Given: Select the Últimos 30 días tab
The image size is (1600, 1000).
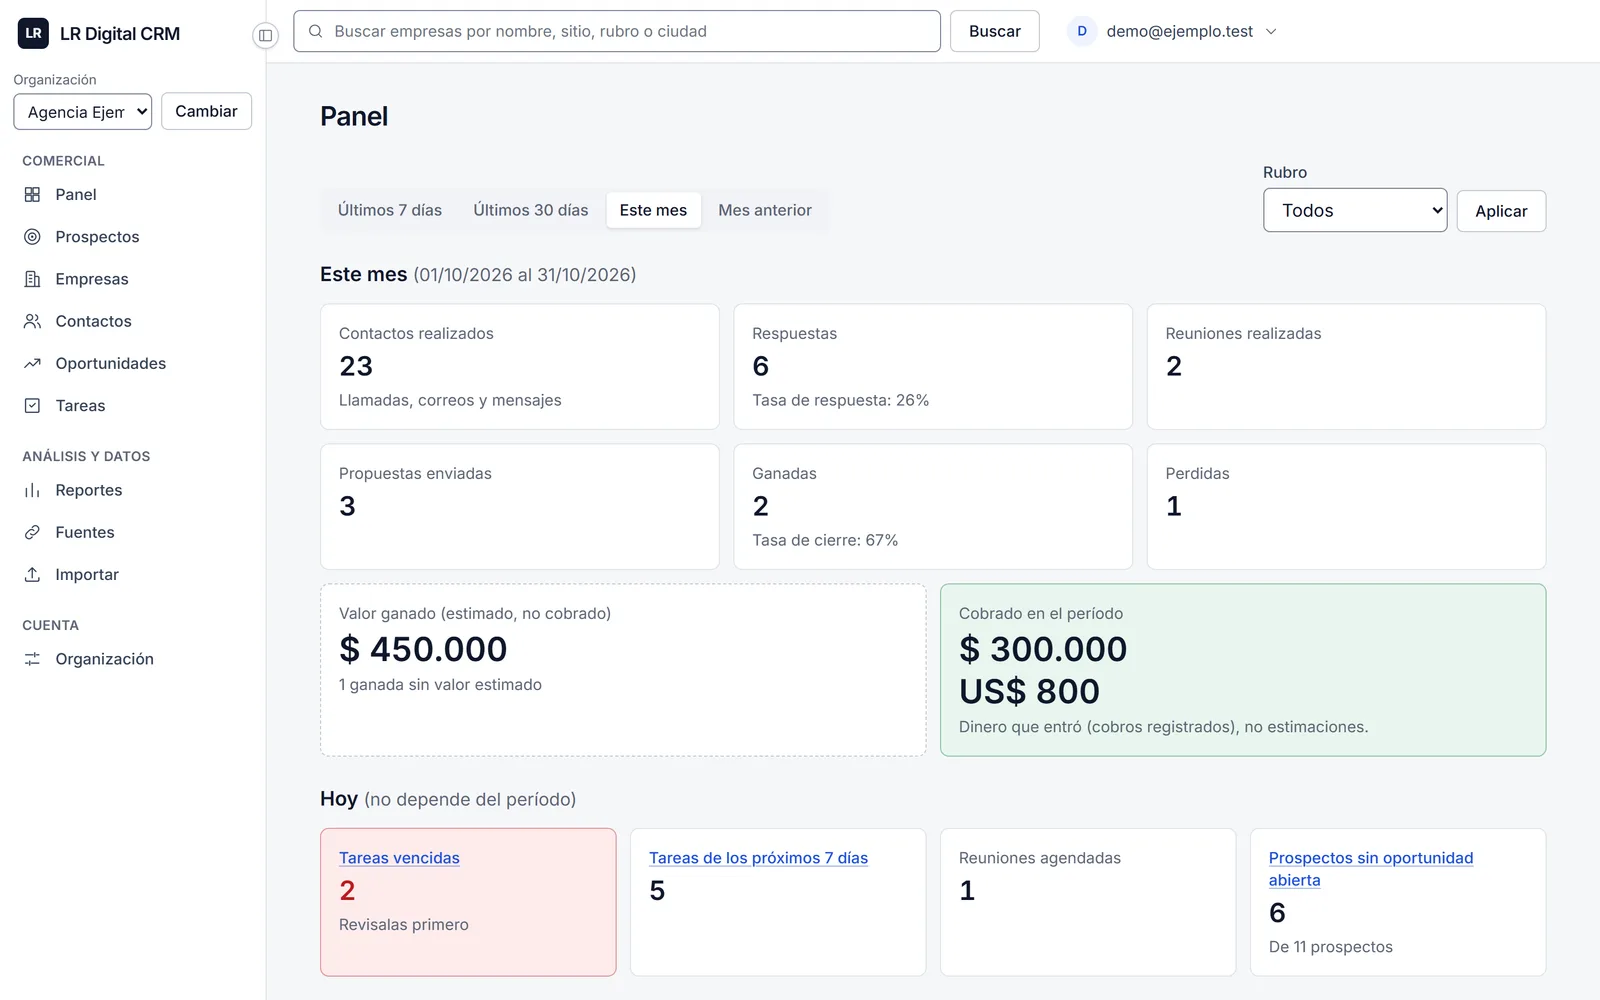Looking at the screenshot, I should tap(531, 210).
